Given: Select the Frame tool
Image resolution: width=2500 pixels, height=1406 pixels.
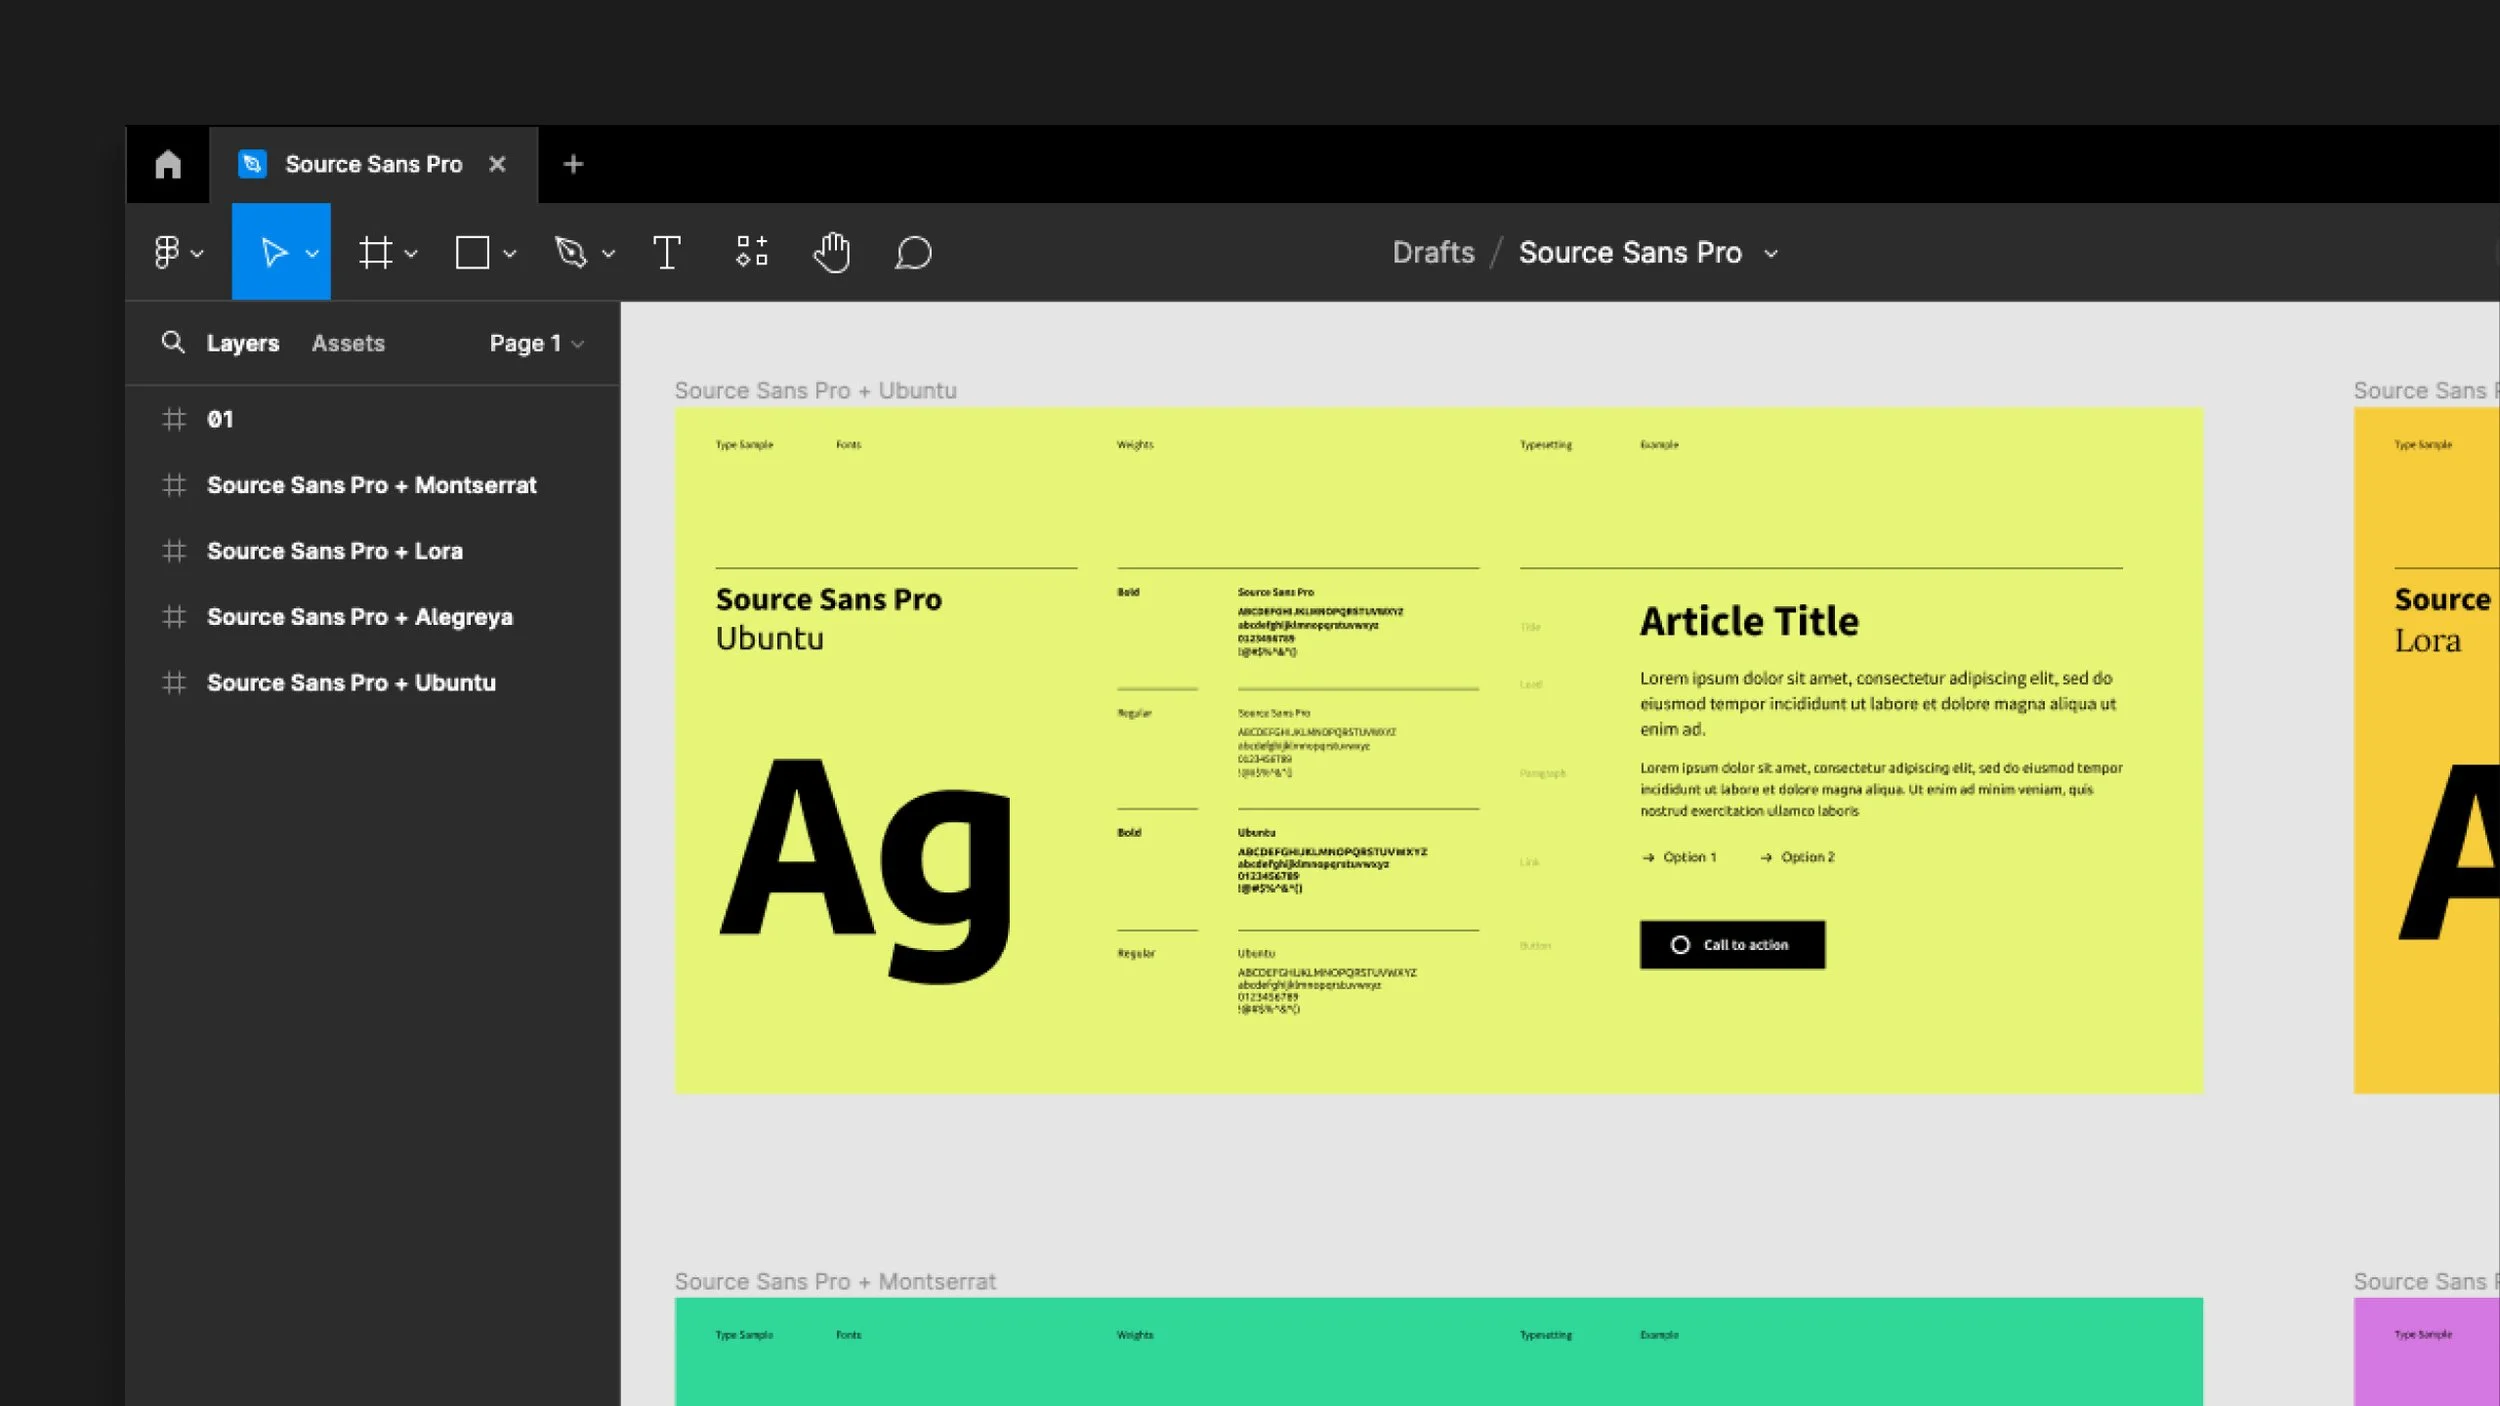Looking at the screenshot, I should tap(376, 251).
